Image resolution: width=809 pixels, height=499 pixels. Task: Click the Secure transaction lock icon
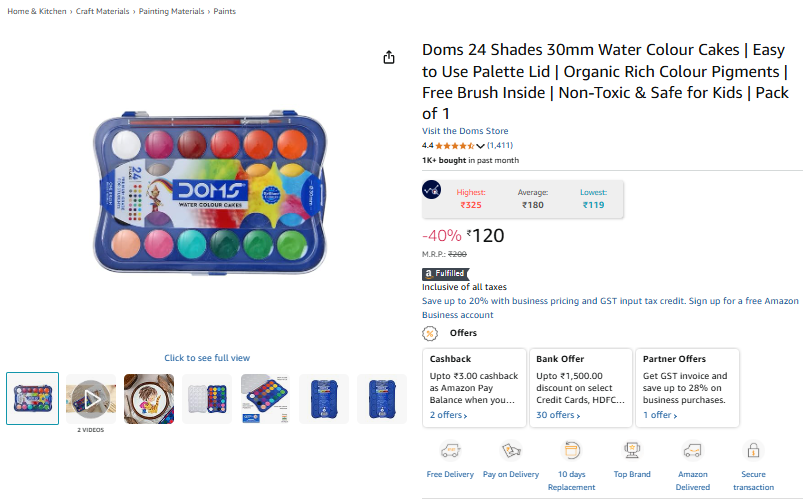753,450
